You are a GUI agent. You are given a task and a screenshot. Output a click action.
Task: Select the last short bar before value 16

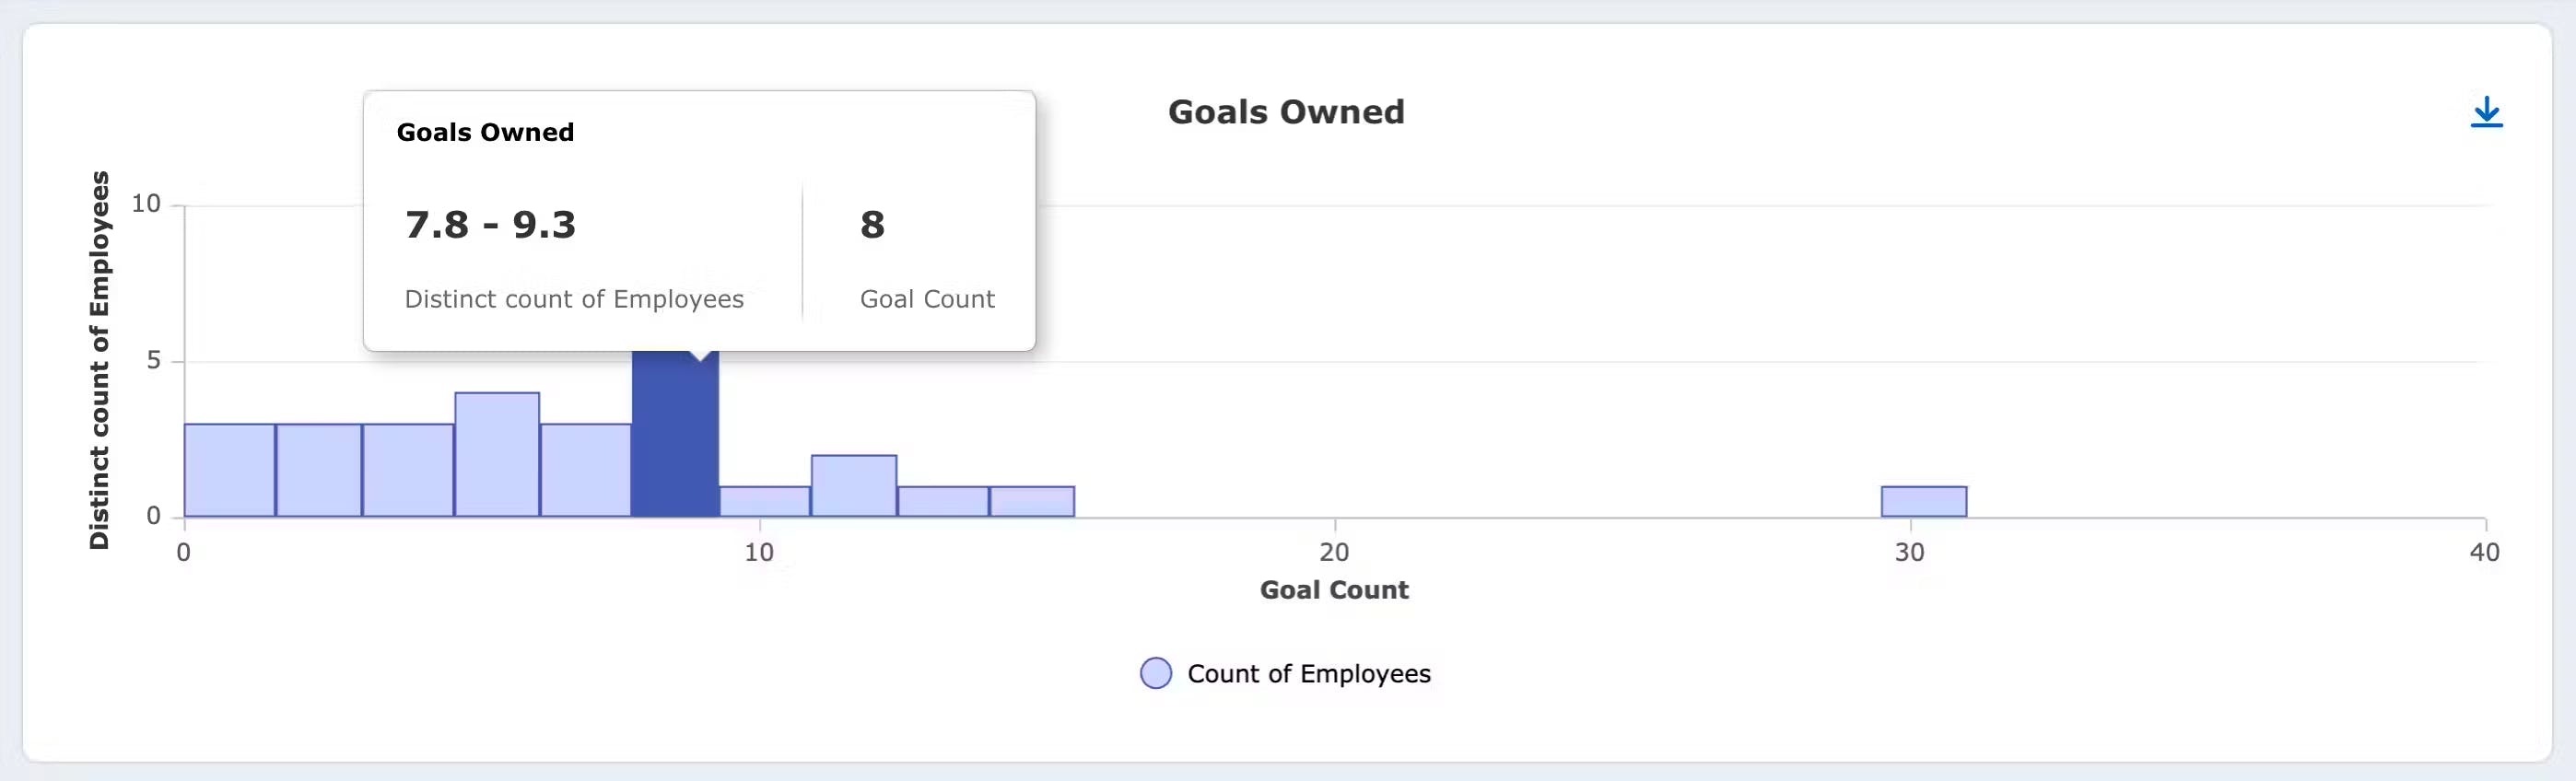point(1032,502)
